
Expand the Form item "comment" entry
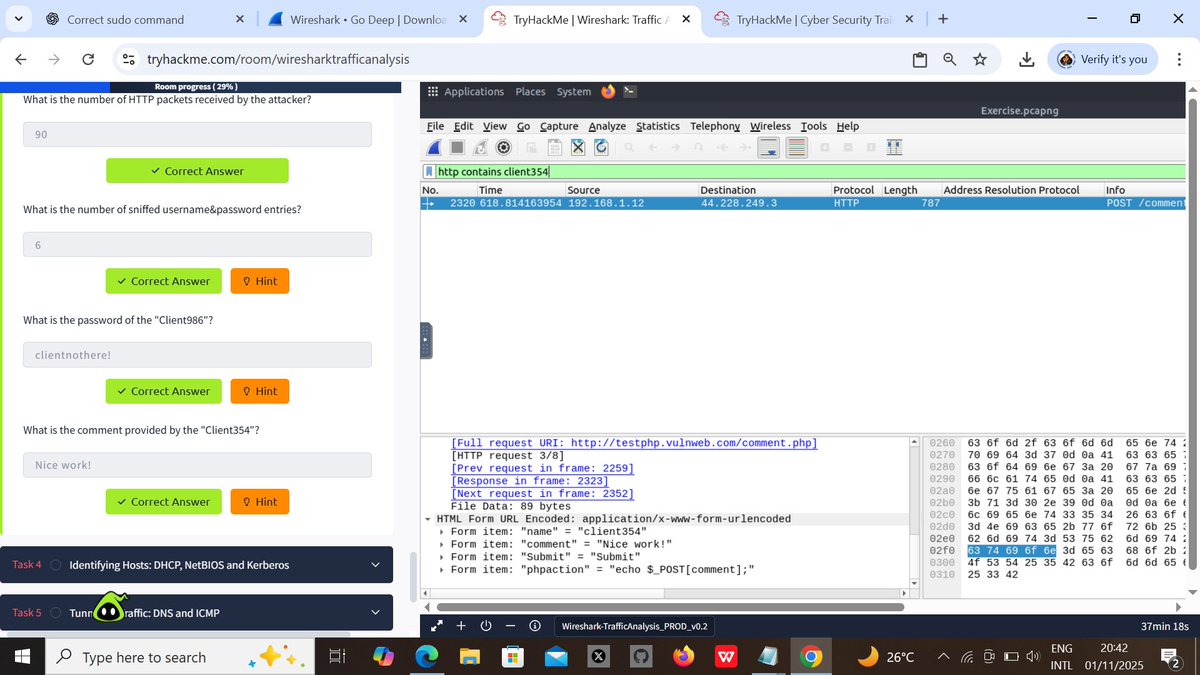point(440,543)
